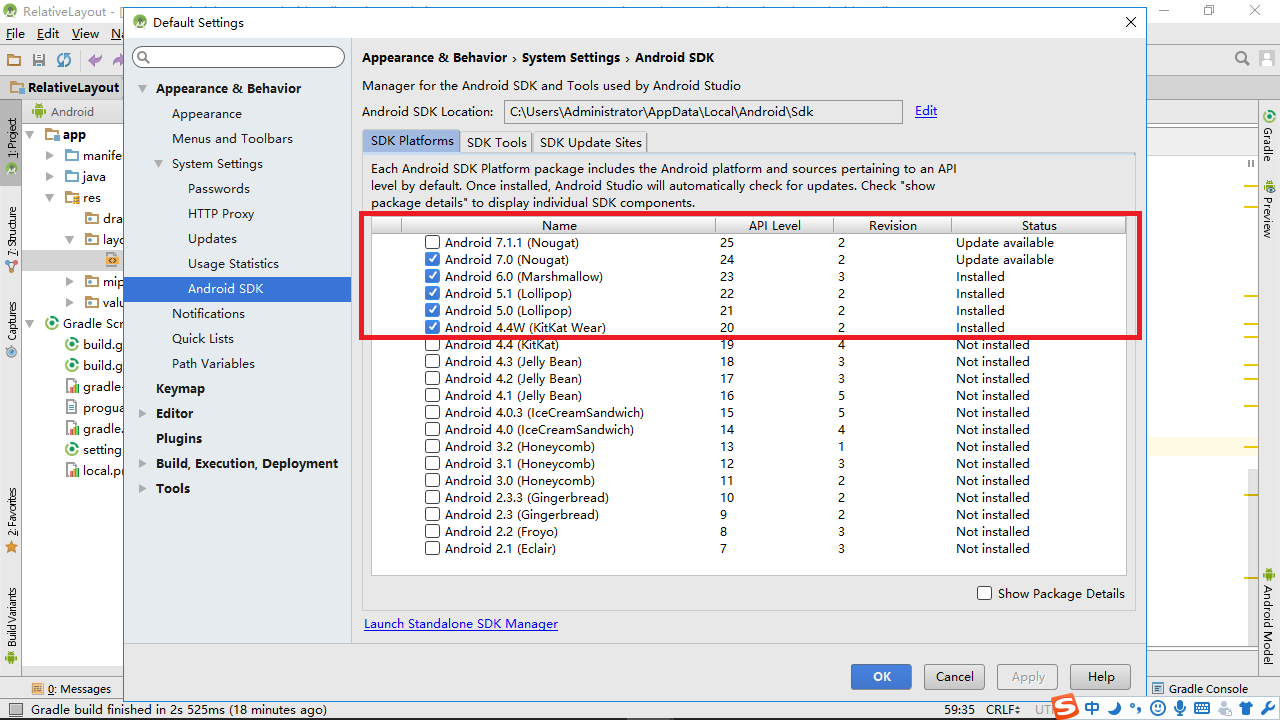Click the moon icon in IME toolbar
Screen dimensions: 1280x720
pyautogui.click(x=1114, y=709)
